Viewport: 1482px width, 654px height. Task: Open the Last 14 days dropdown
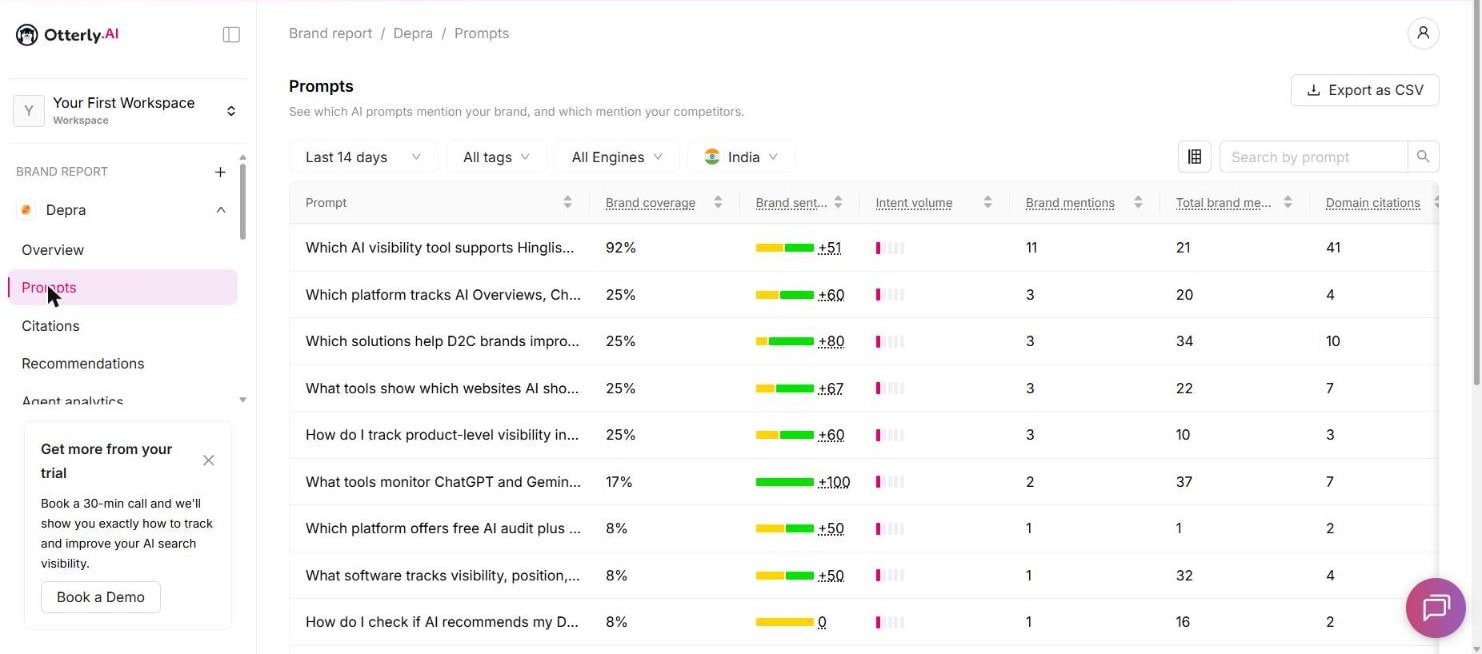(363, 157)
